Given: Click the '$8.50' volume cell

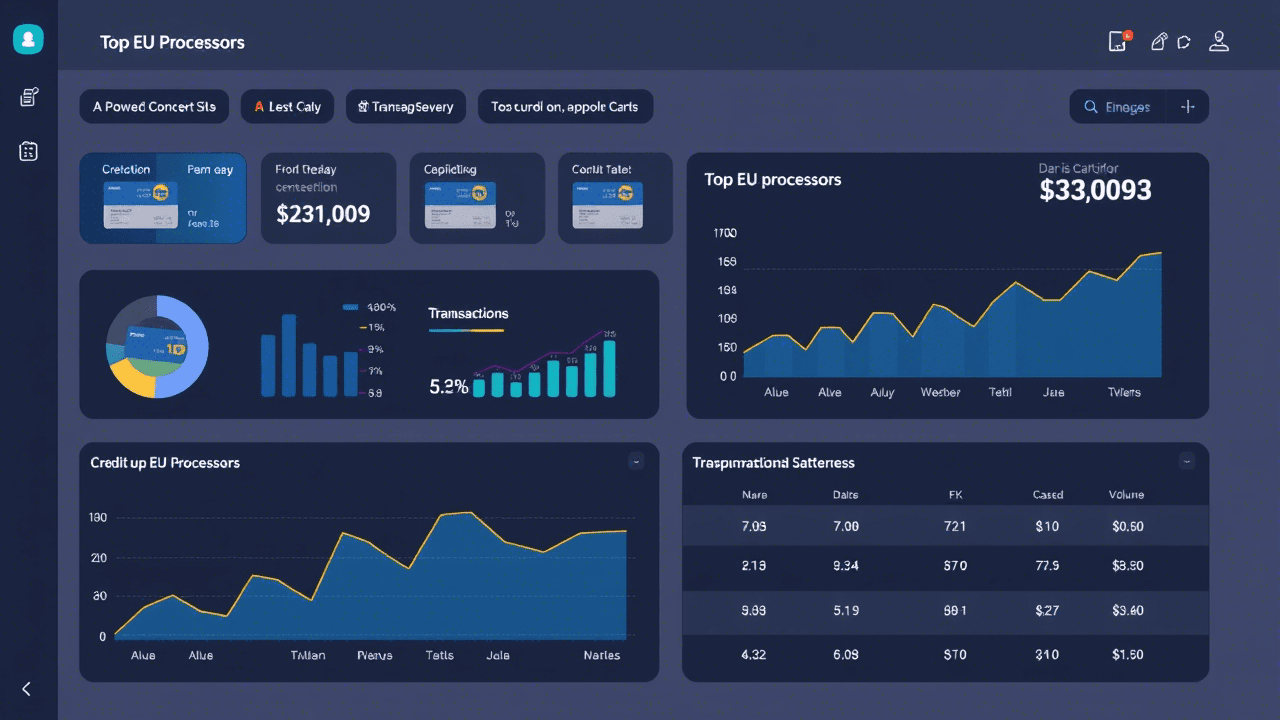Looking at the screenshot, I should (x=1128, y=566).
